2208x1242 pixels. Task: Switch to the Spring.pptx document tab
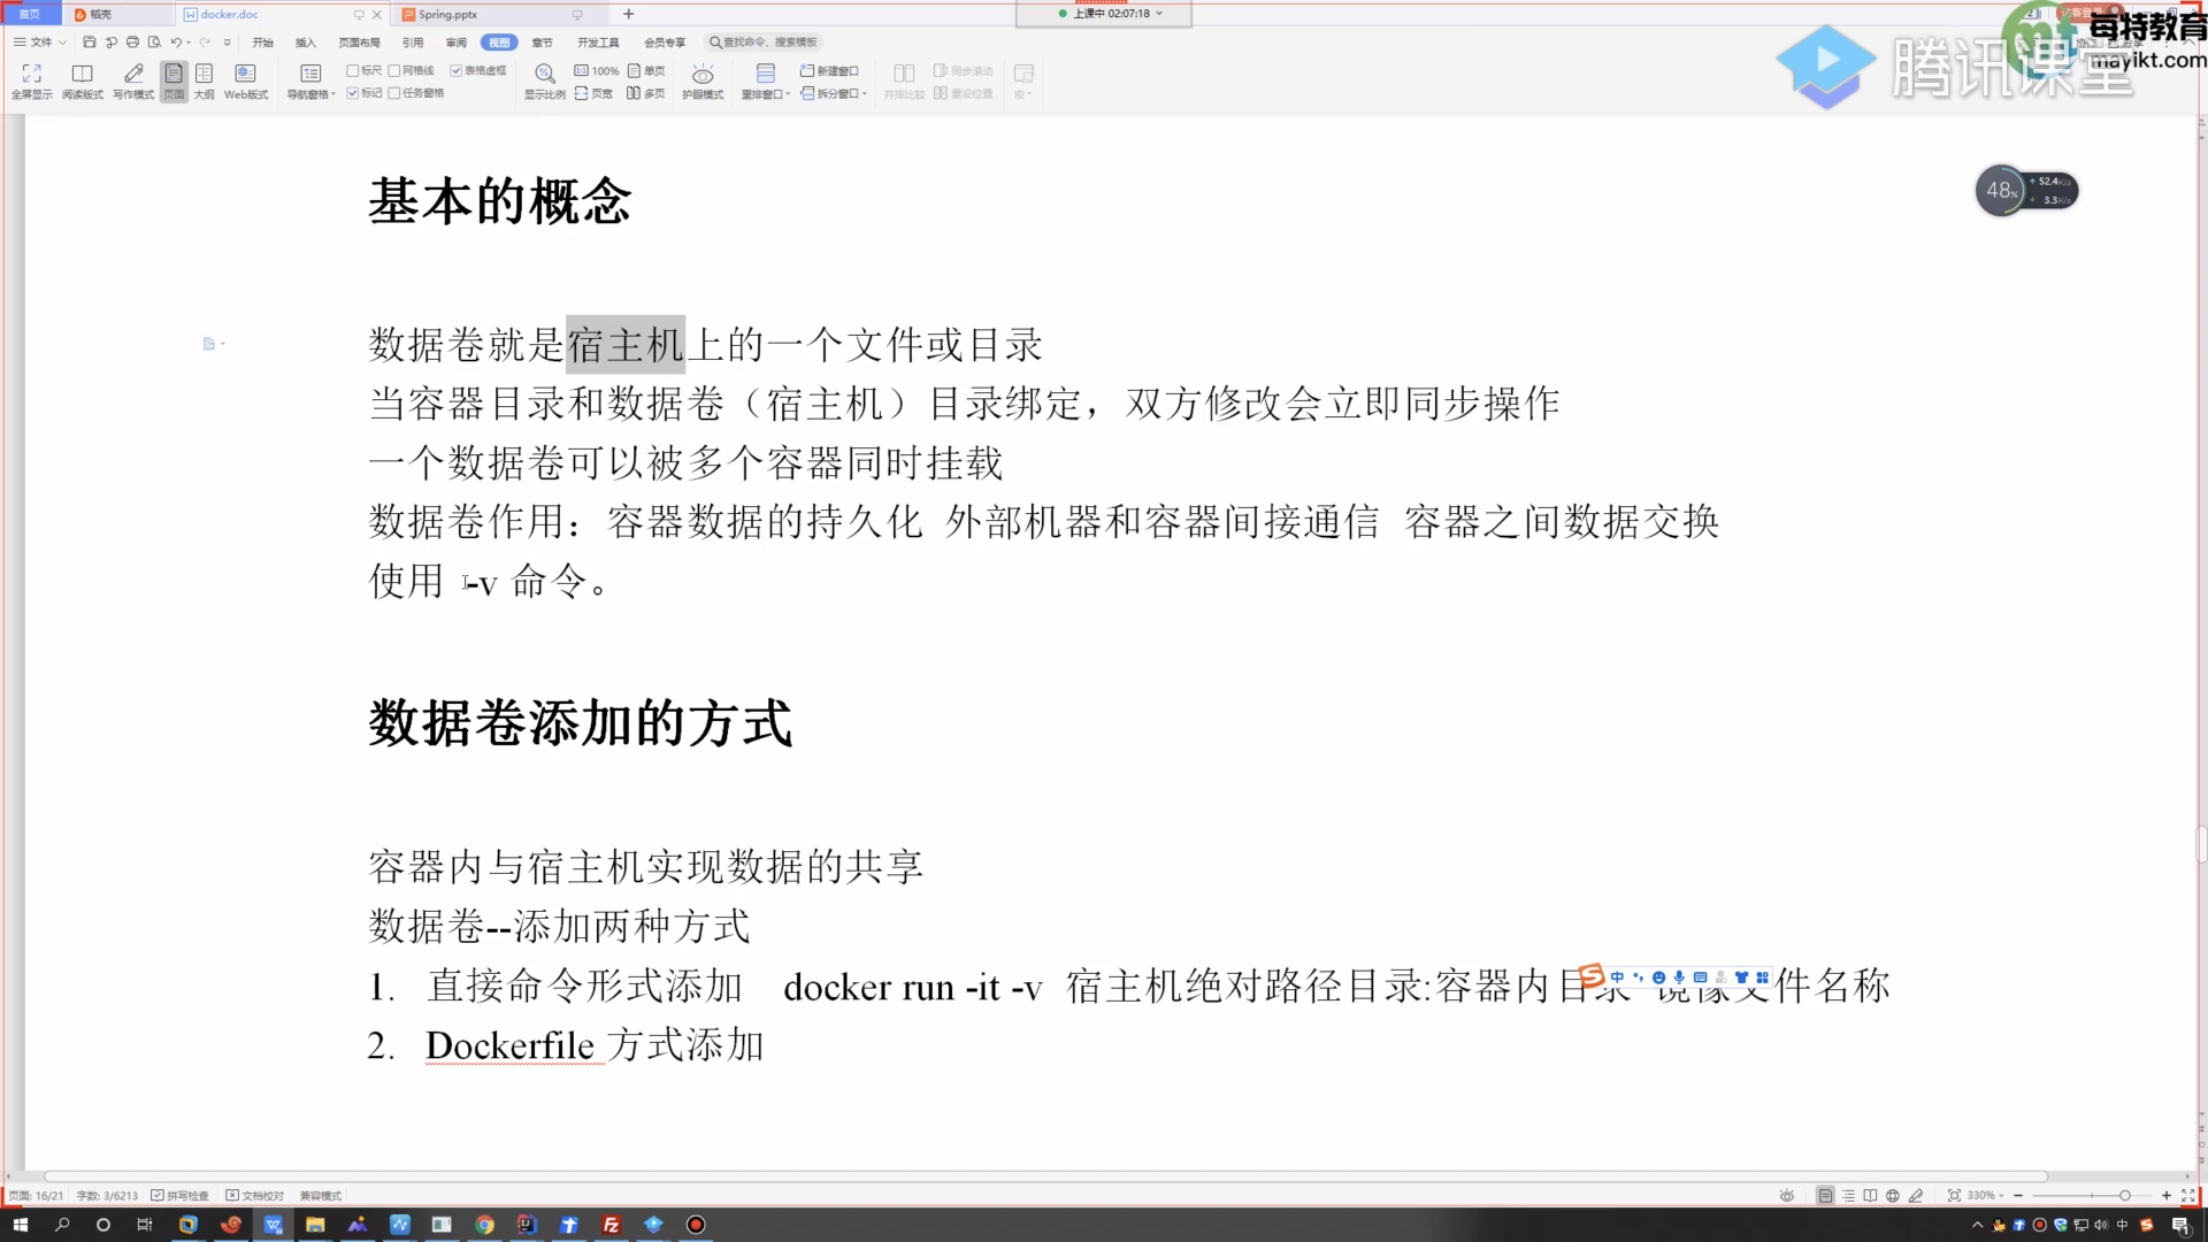(448, 14)
